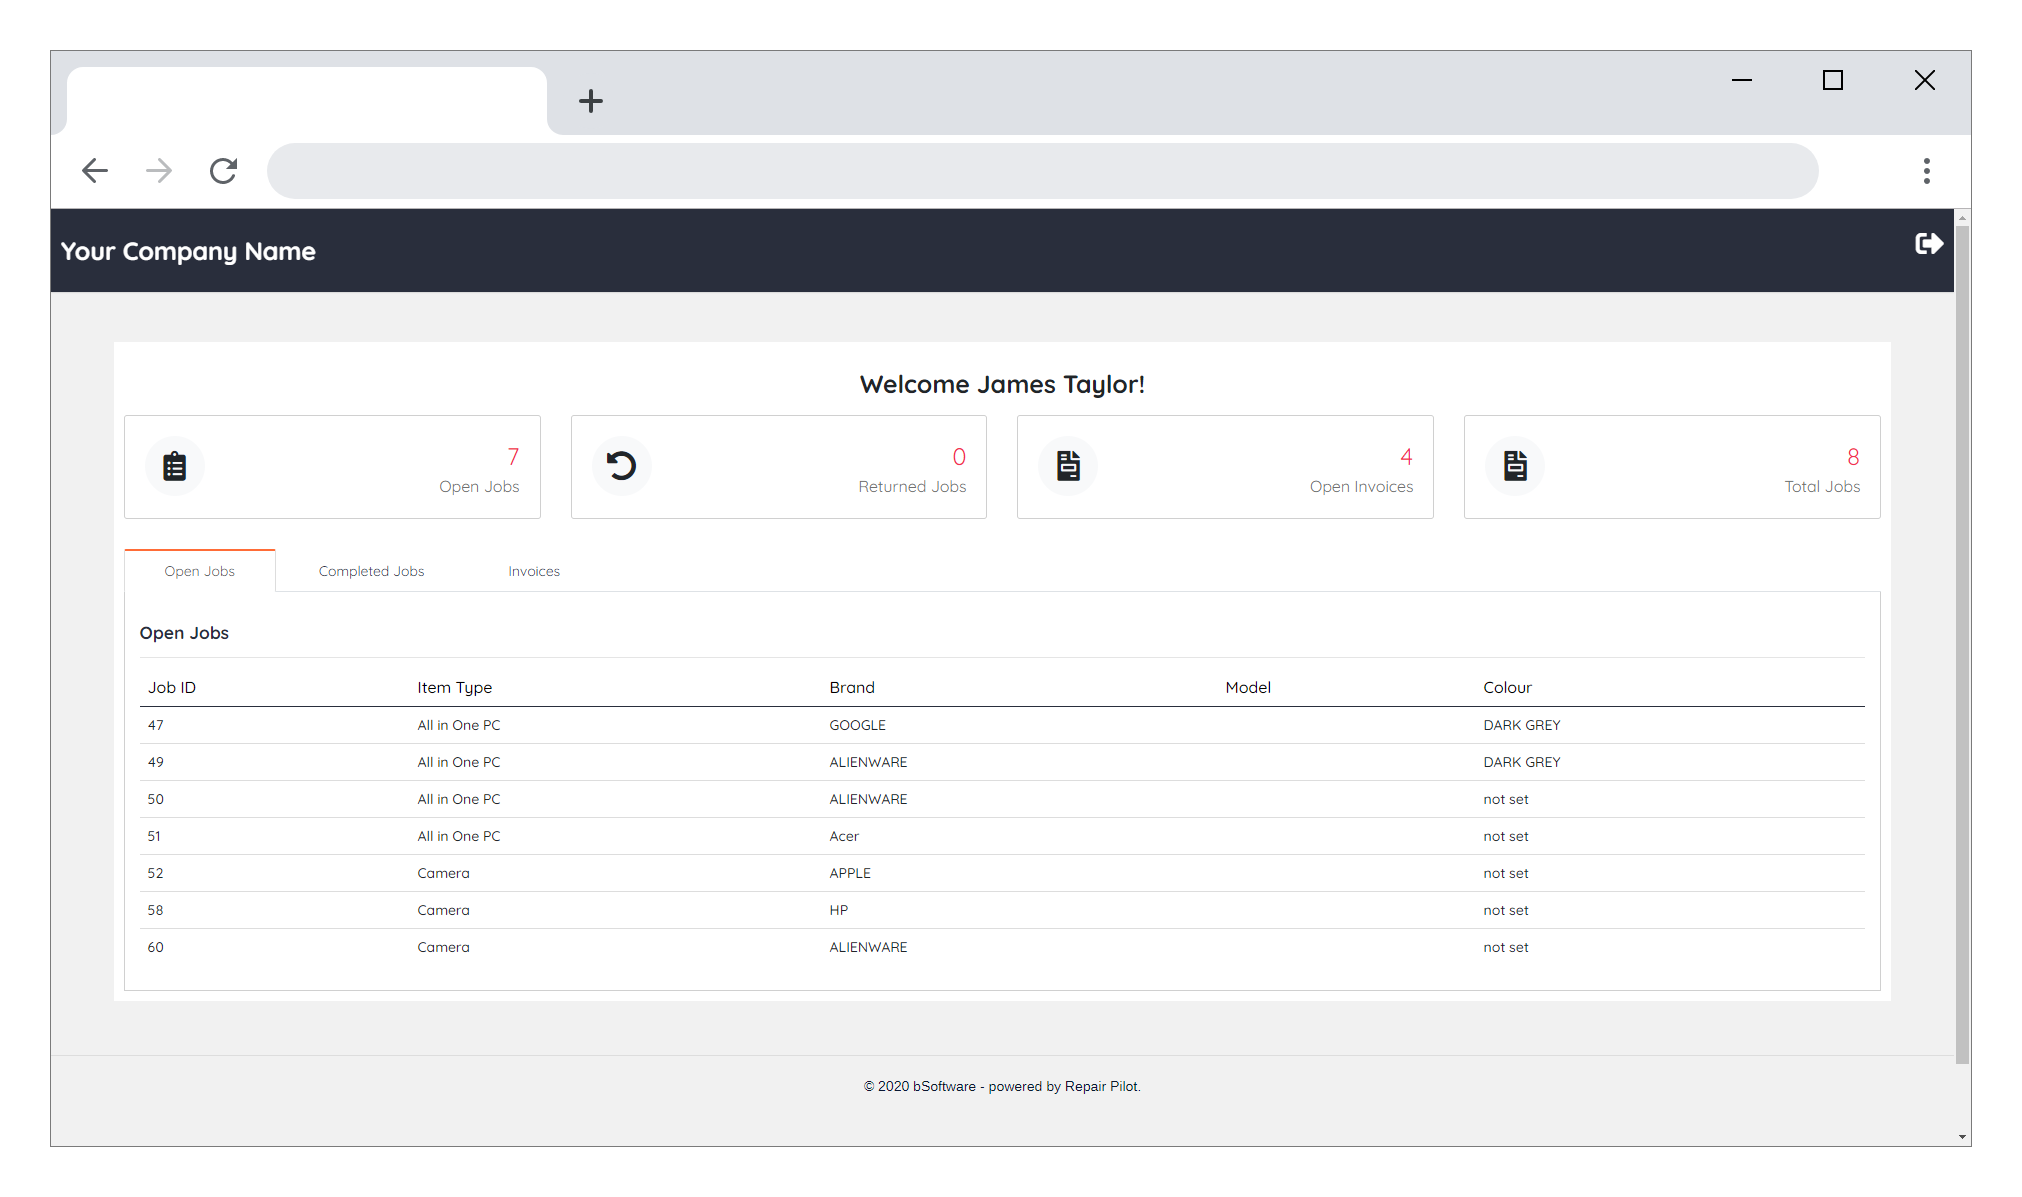The width and height of the screenshot is (2022, 1197).
Task: Click DARK GREY colour for job 49
Action: pyautogui.click(x=1521, y=762)
